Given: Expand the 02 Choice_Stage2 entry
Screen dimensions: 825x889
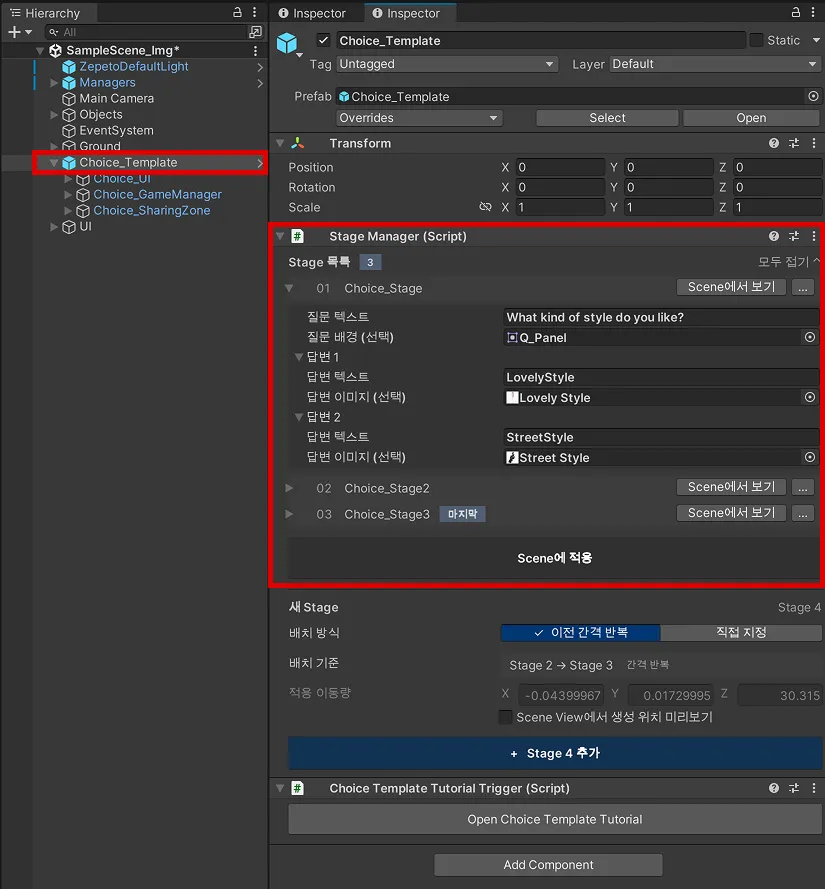Looking at the screenshot, I should [x=289, y=488].
